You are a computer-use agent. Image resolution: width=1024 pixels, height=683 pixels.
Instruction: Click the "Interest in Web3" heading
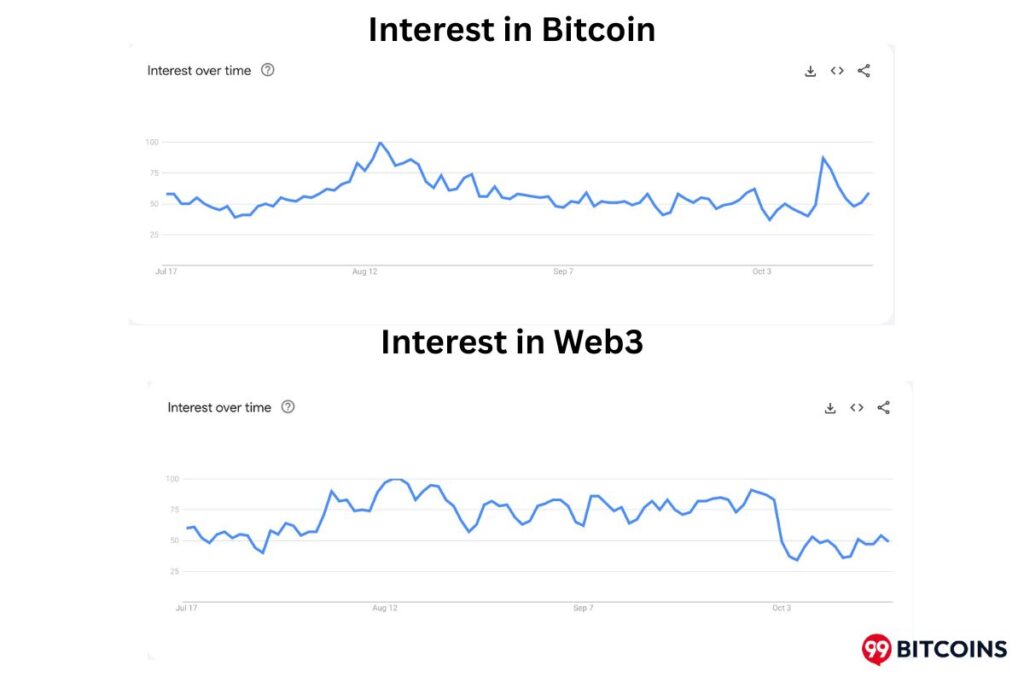click(x=511, y=342)
